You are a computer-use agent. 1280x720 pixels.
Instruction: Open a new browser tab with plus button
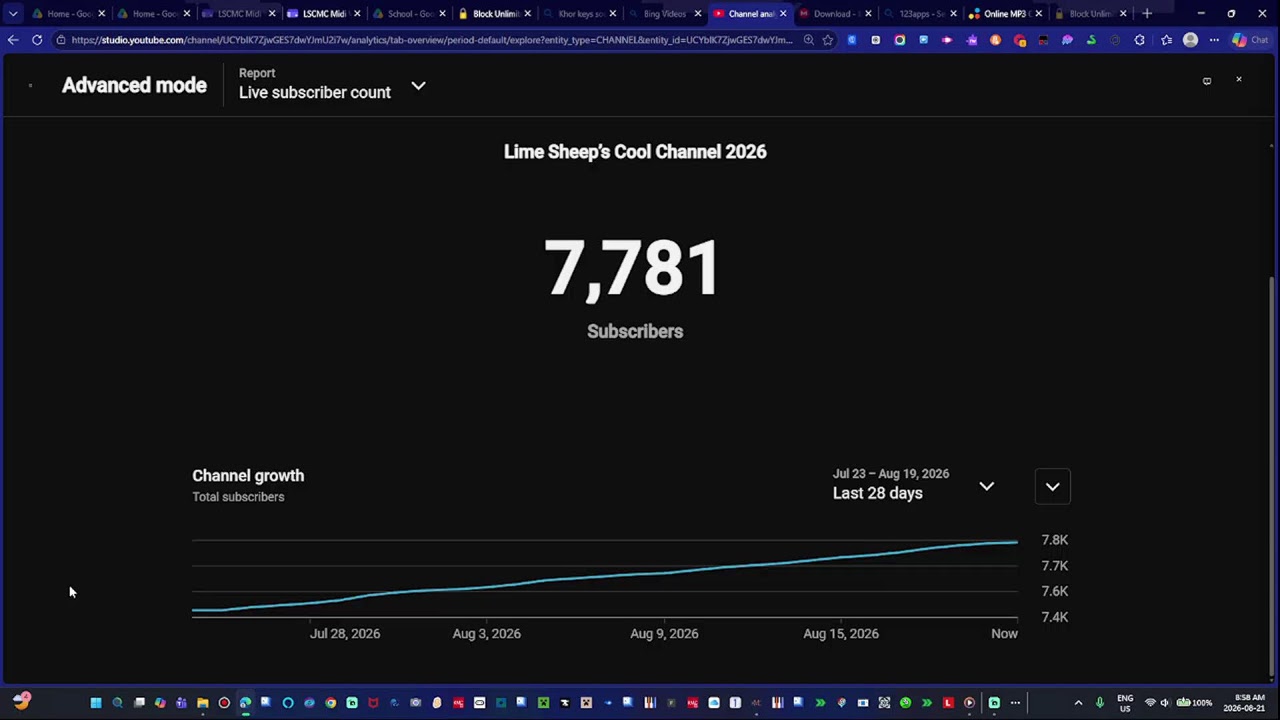[x=1147, y=13]
